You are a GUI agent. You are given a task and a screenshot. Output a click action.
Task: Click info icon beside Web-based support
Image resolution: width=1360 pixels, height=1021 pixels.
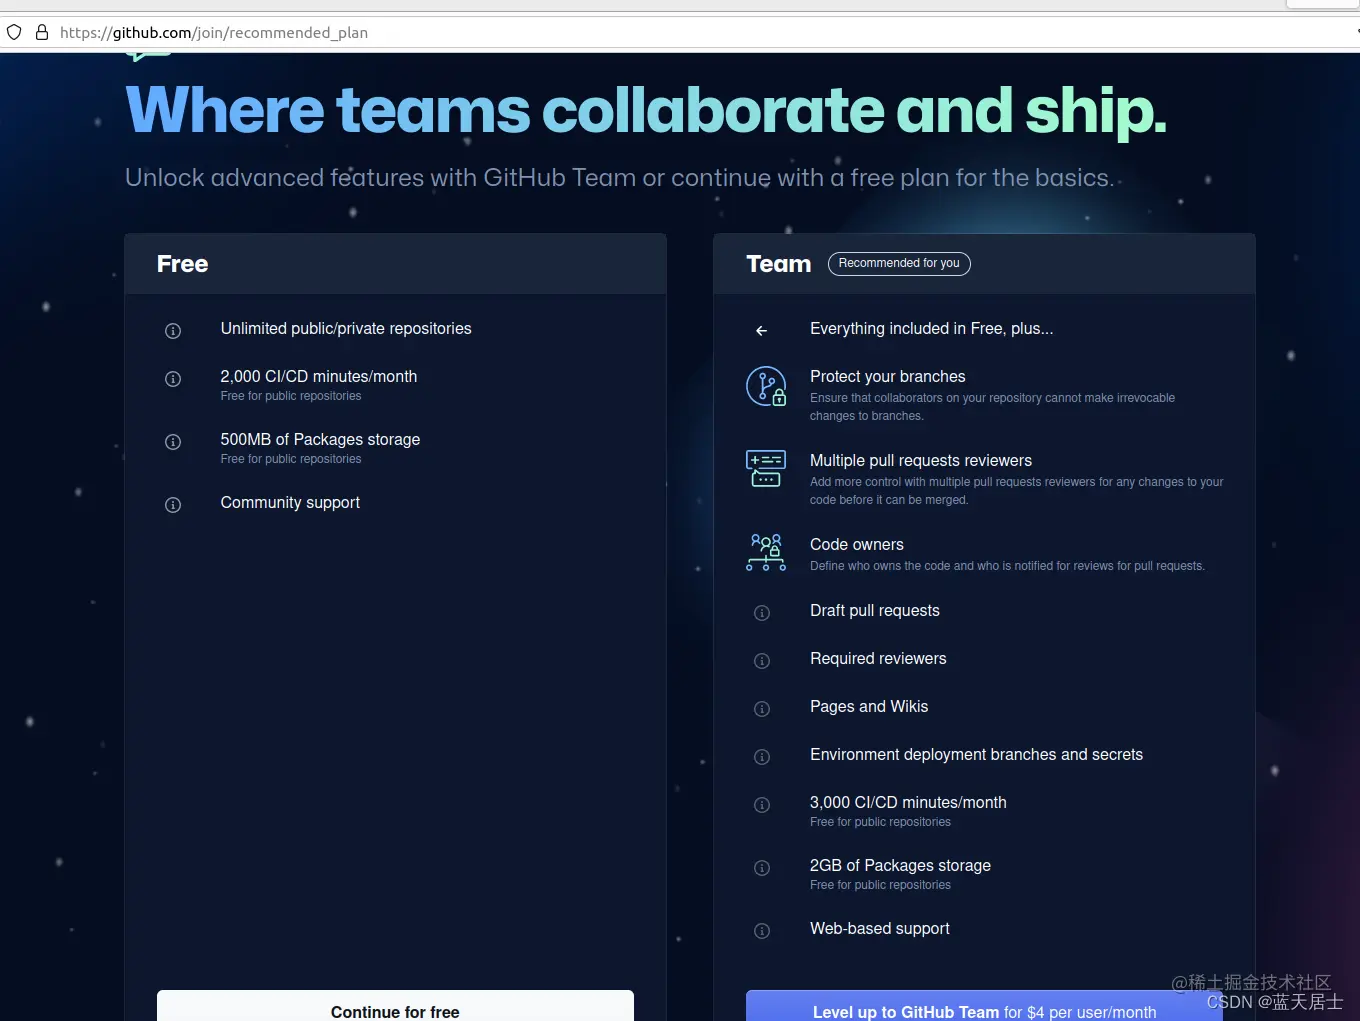point(762,931)
